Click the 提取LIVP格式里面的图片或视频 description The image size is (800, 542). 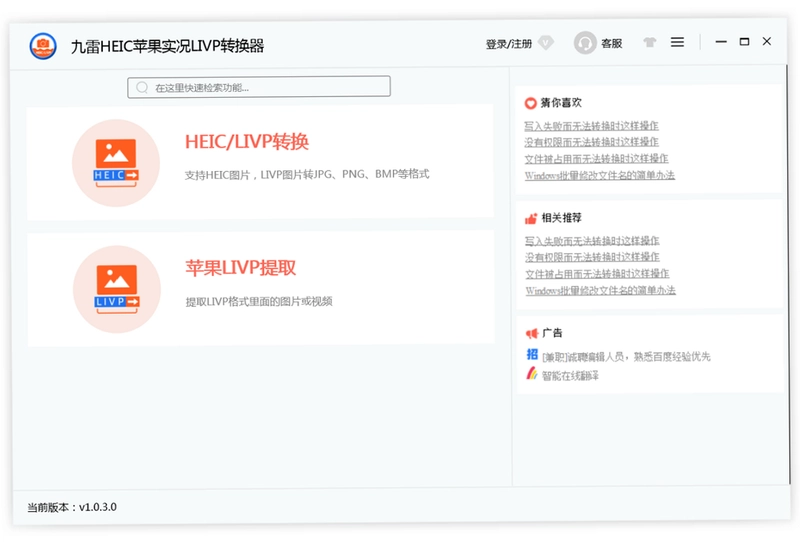259,302
